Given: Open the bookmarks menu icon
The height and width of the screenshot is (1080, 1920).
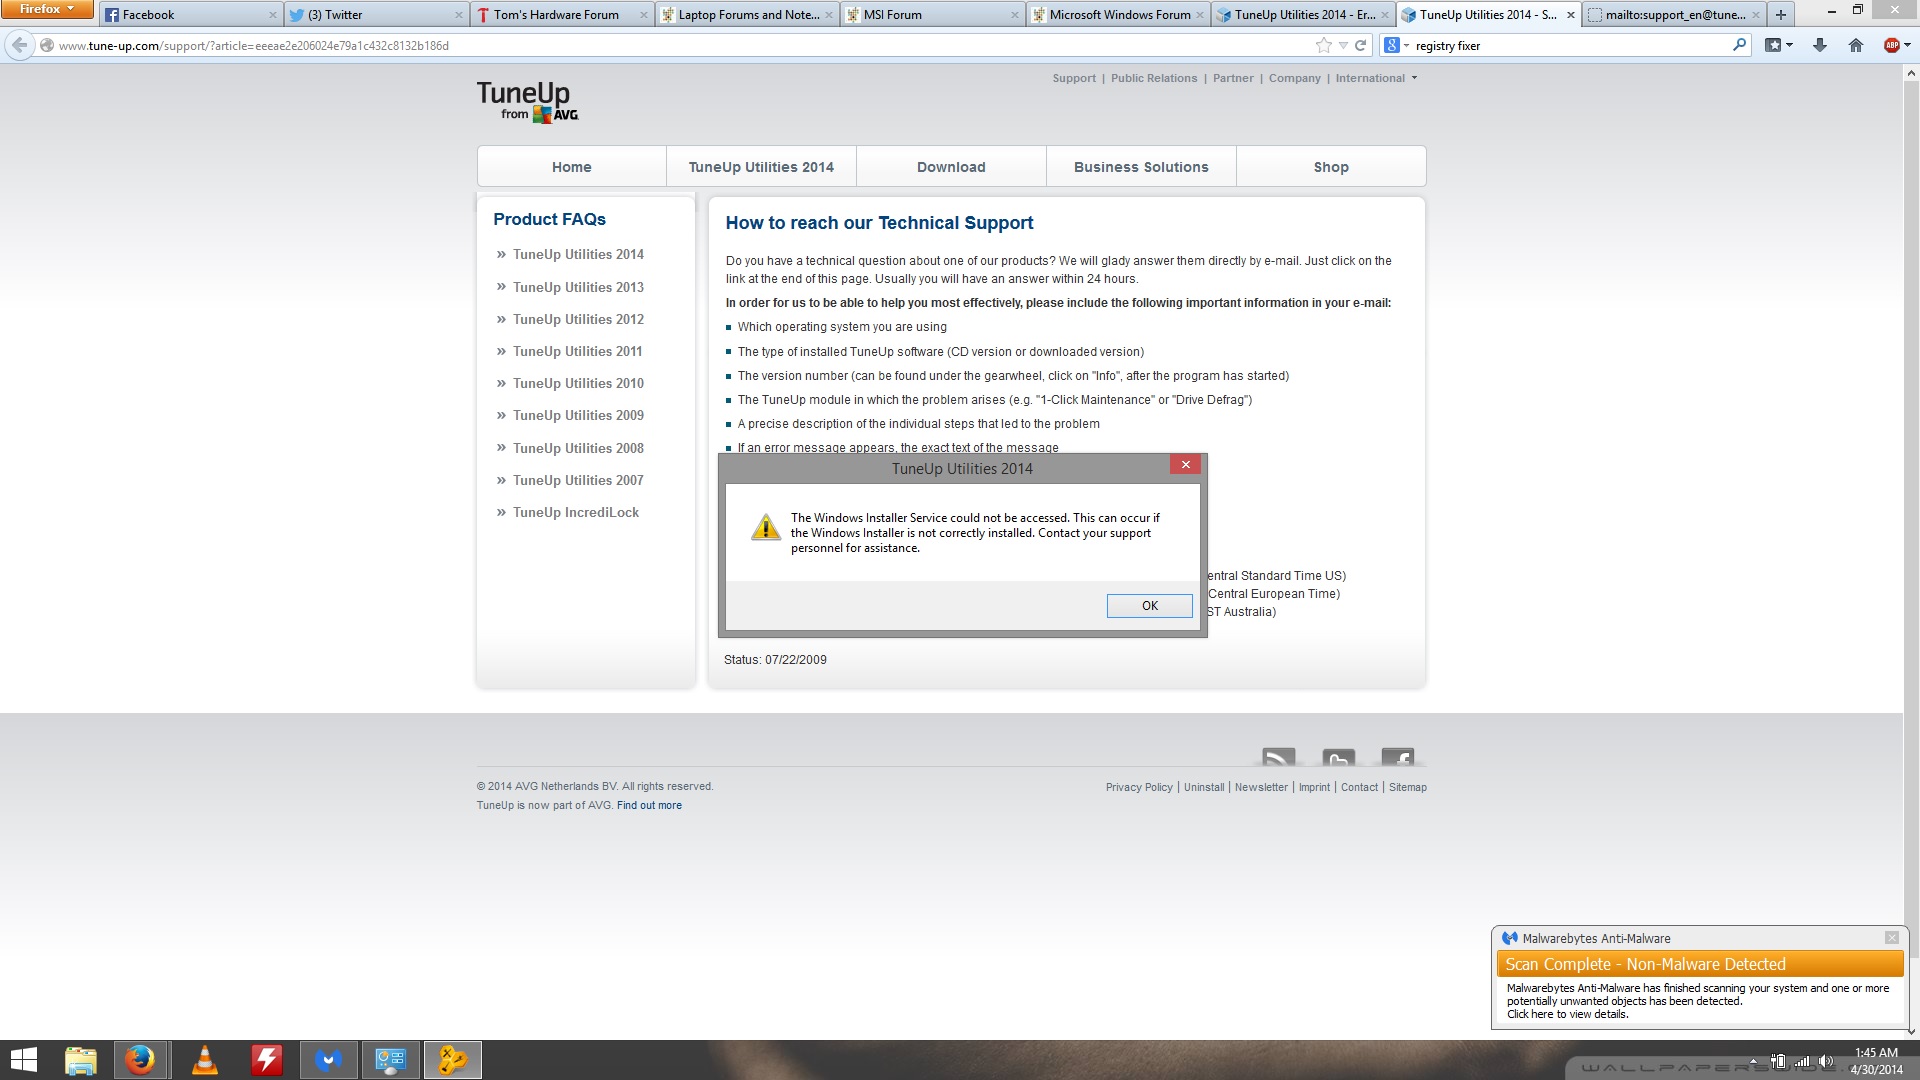Looking at the screenshot, I should pyautogui.click(x=1773, y=45).
